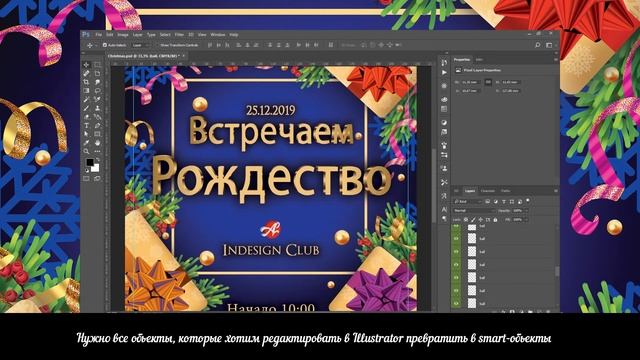Change screen mode from toolbox bottom
Image resolution: width=640 pixels, height=360 pixels.
(x=97, y=178)
